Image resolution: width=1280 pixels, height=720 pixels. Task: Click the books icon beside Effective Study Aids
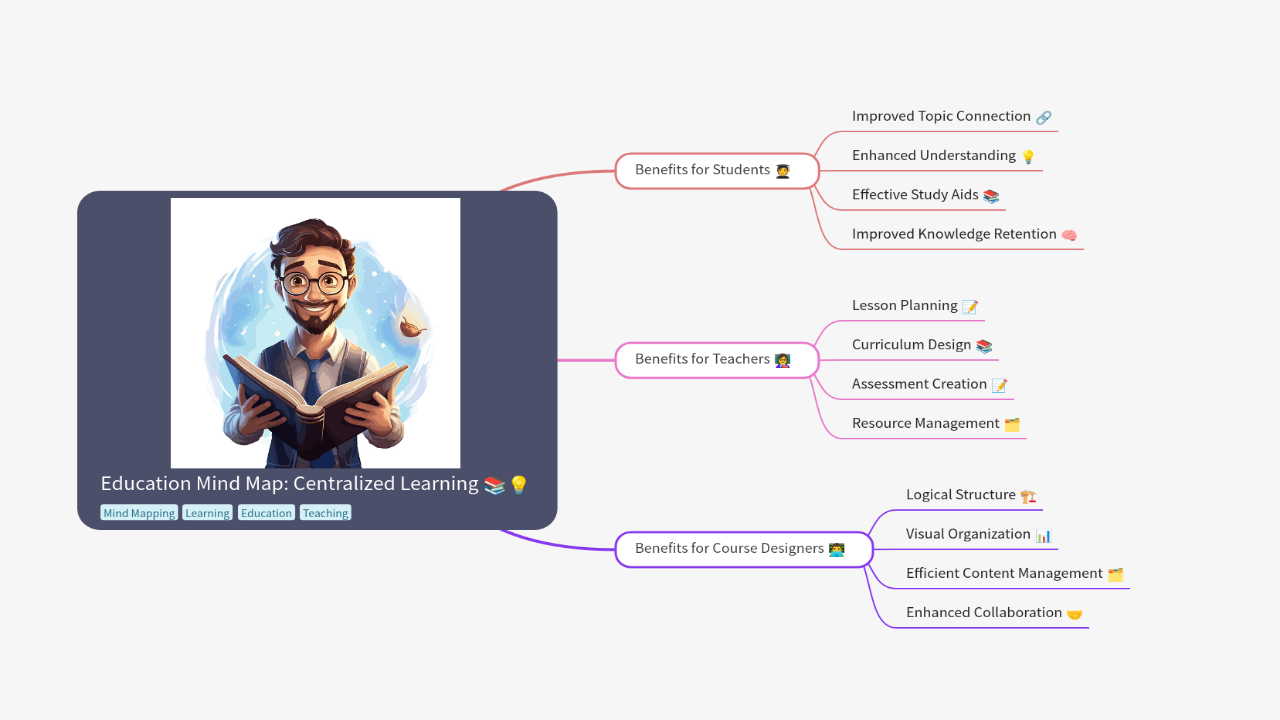point(991,196)
